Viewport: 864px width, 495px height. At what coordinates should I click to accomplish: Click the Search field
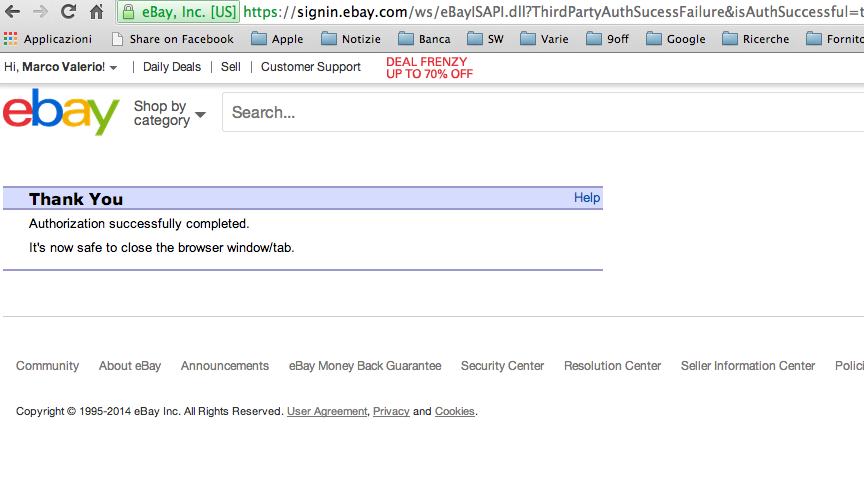pos(543,112)
